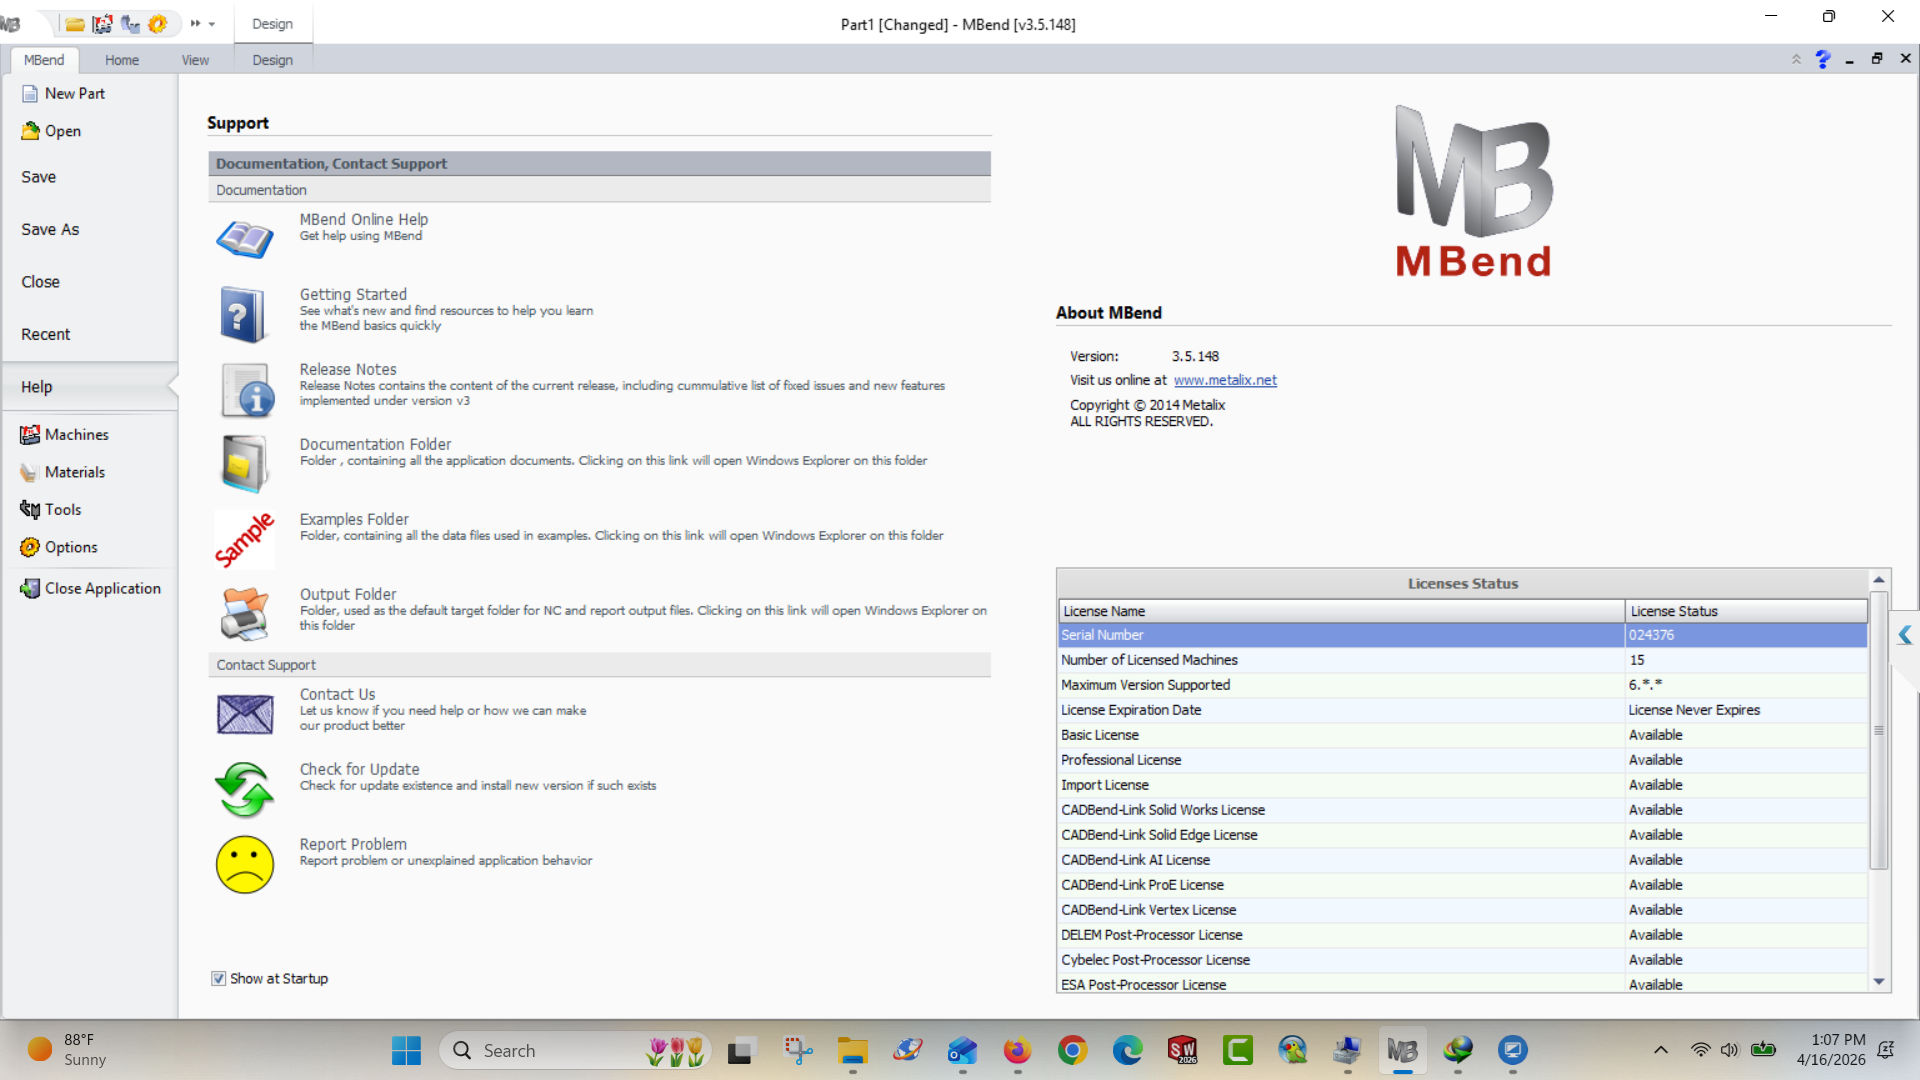Click the Report Problem sad face icon
The width and height of the screenshot is (1920, 1080).
(x=245, y=865)
